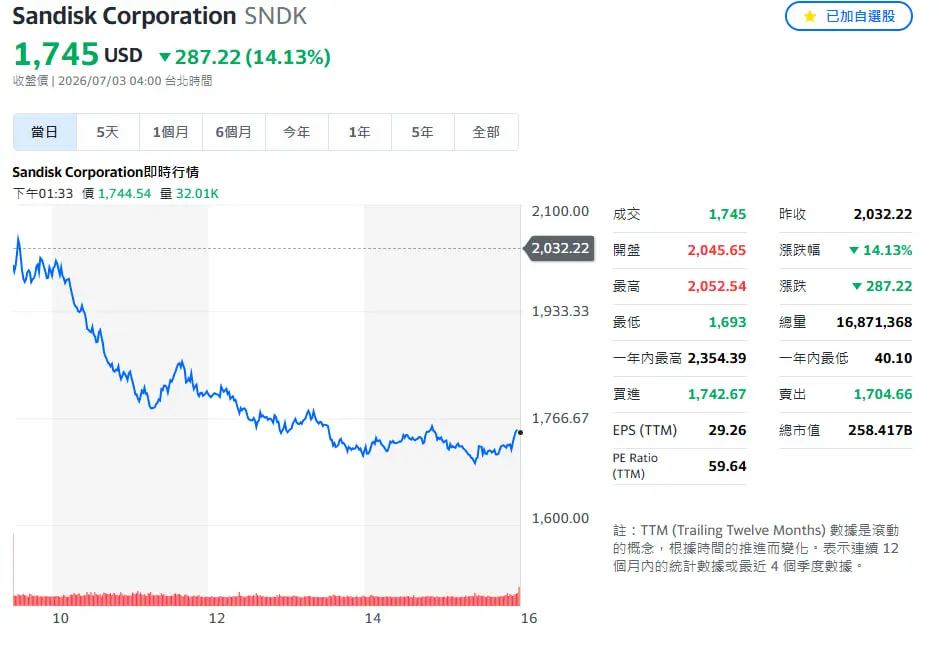Select the 全部 full history tab
939x654 pixels.
[x=486, y=132]
